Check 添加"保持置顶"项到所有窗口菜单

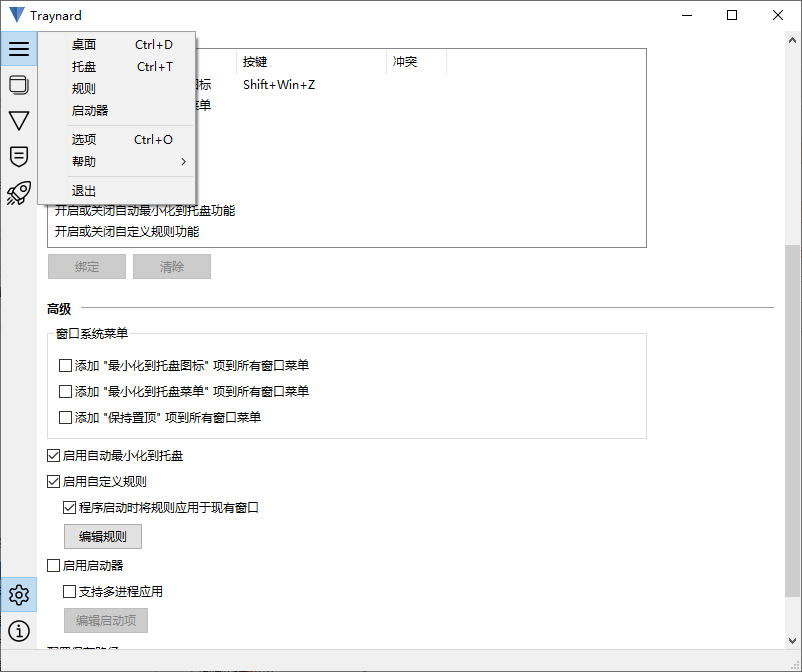(x=62, y=416)
